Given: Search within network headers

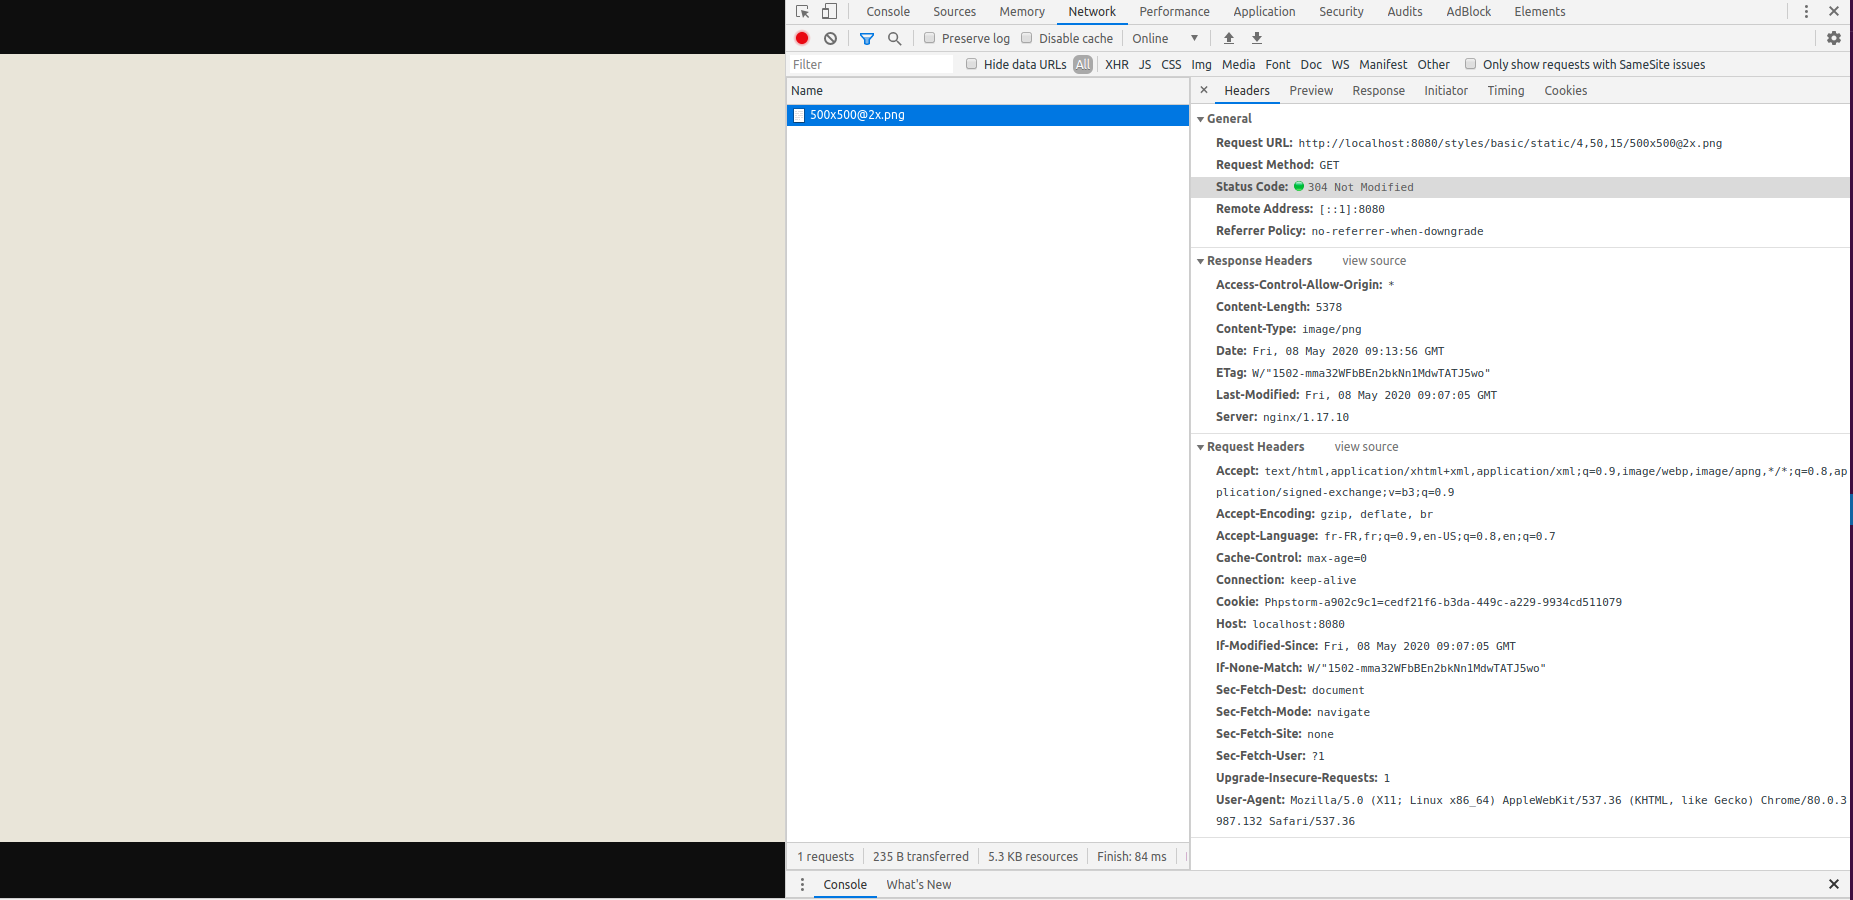Looking at the screenshot, I should tap(894, 38).
